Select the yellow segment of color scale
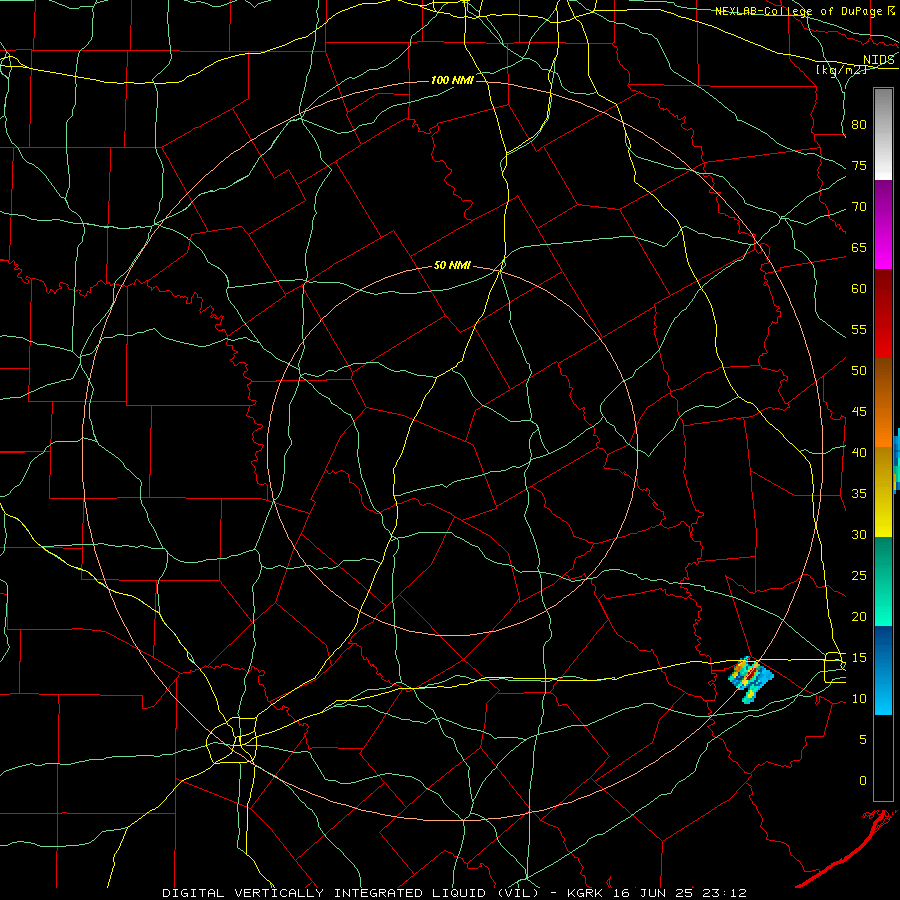 click(883, 492)
